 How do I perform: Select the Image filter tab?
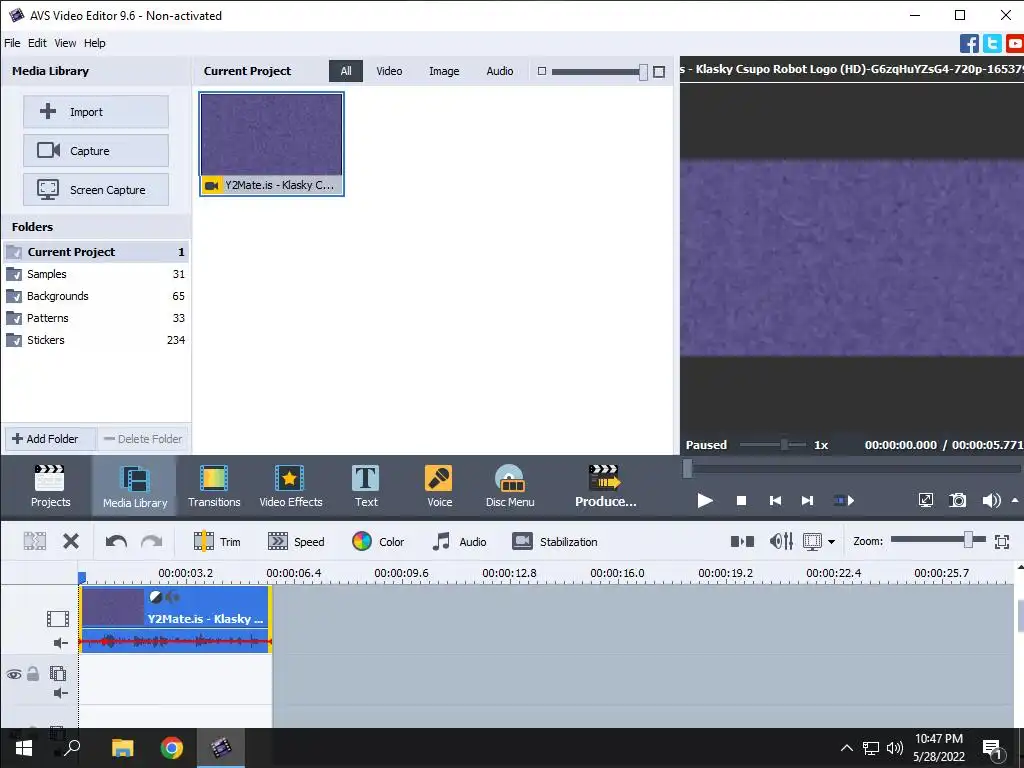[443, 71]
